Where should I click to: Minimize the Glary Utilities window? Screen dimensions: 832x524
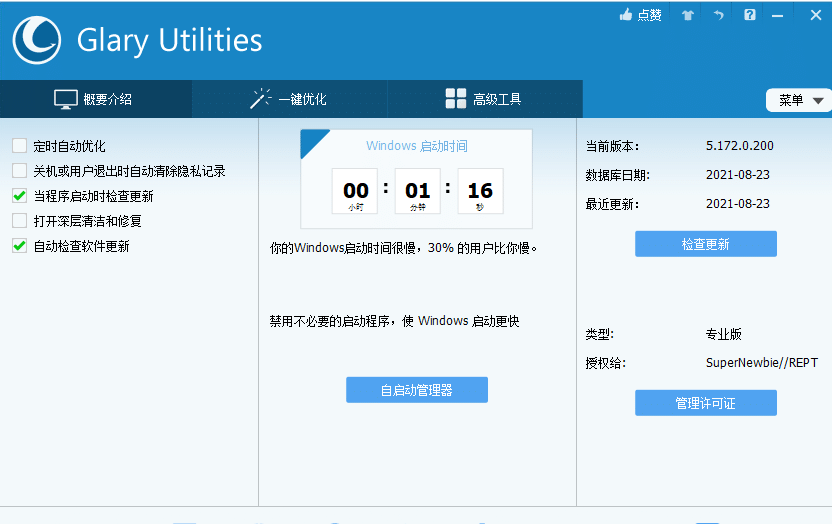[x=777, y=16]
